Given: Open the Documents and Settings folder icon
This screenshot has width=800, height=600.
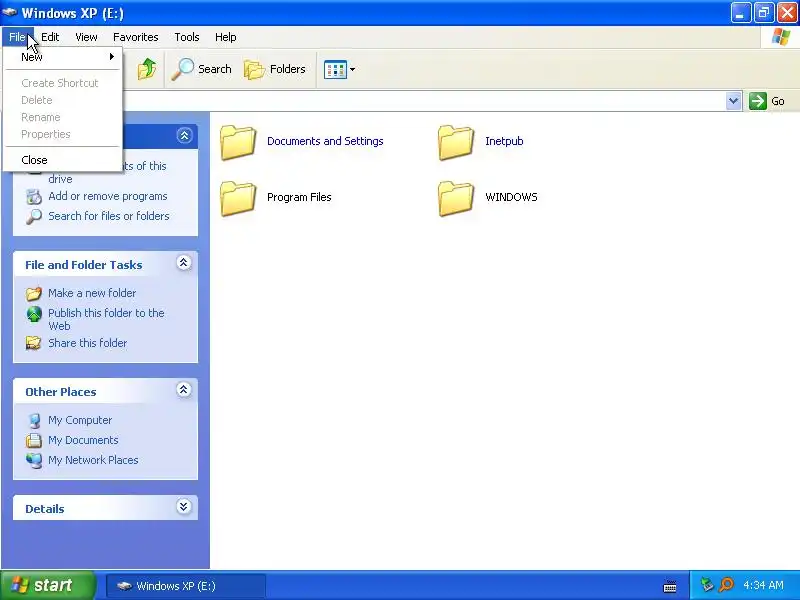Looking at the screenshot, I should click(x=238, y=142).
